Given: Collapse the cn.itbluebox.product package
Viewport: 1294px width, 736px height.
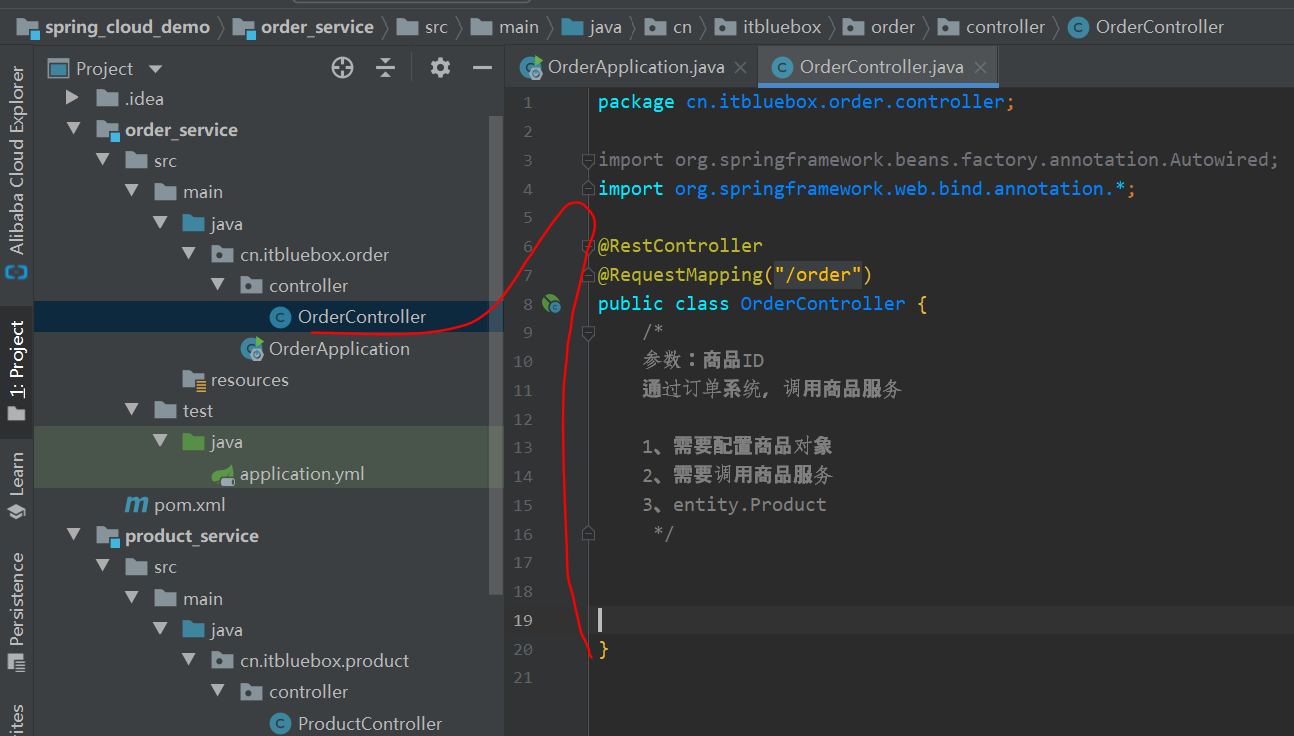Looking at the screenshot, I should tap(188, 660).
